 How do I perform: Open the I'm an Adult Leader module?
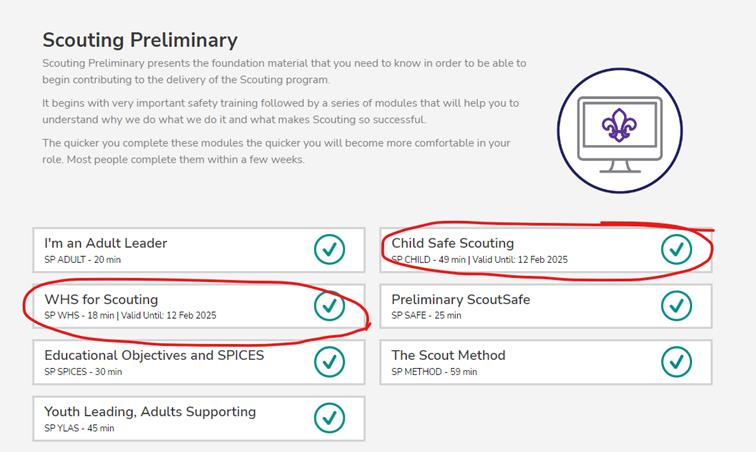click(x=105, y=243)
